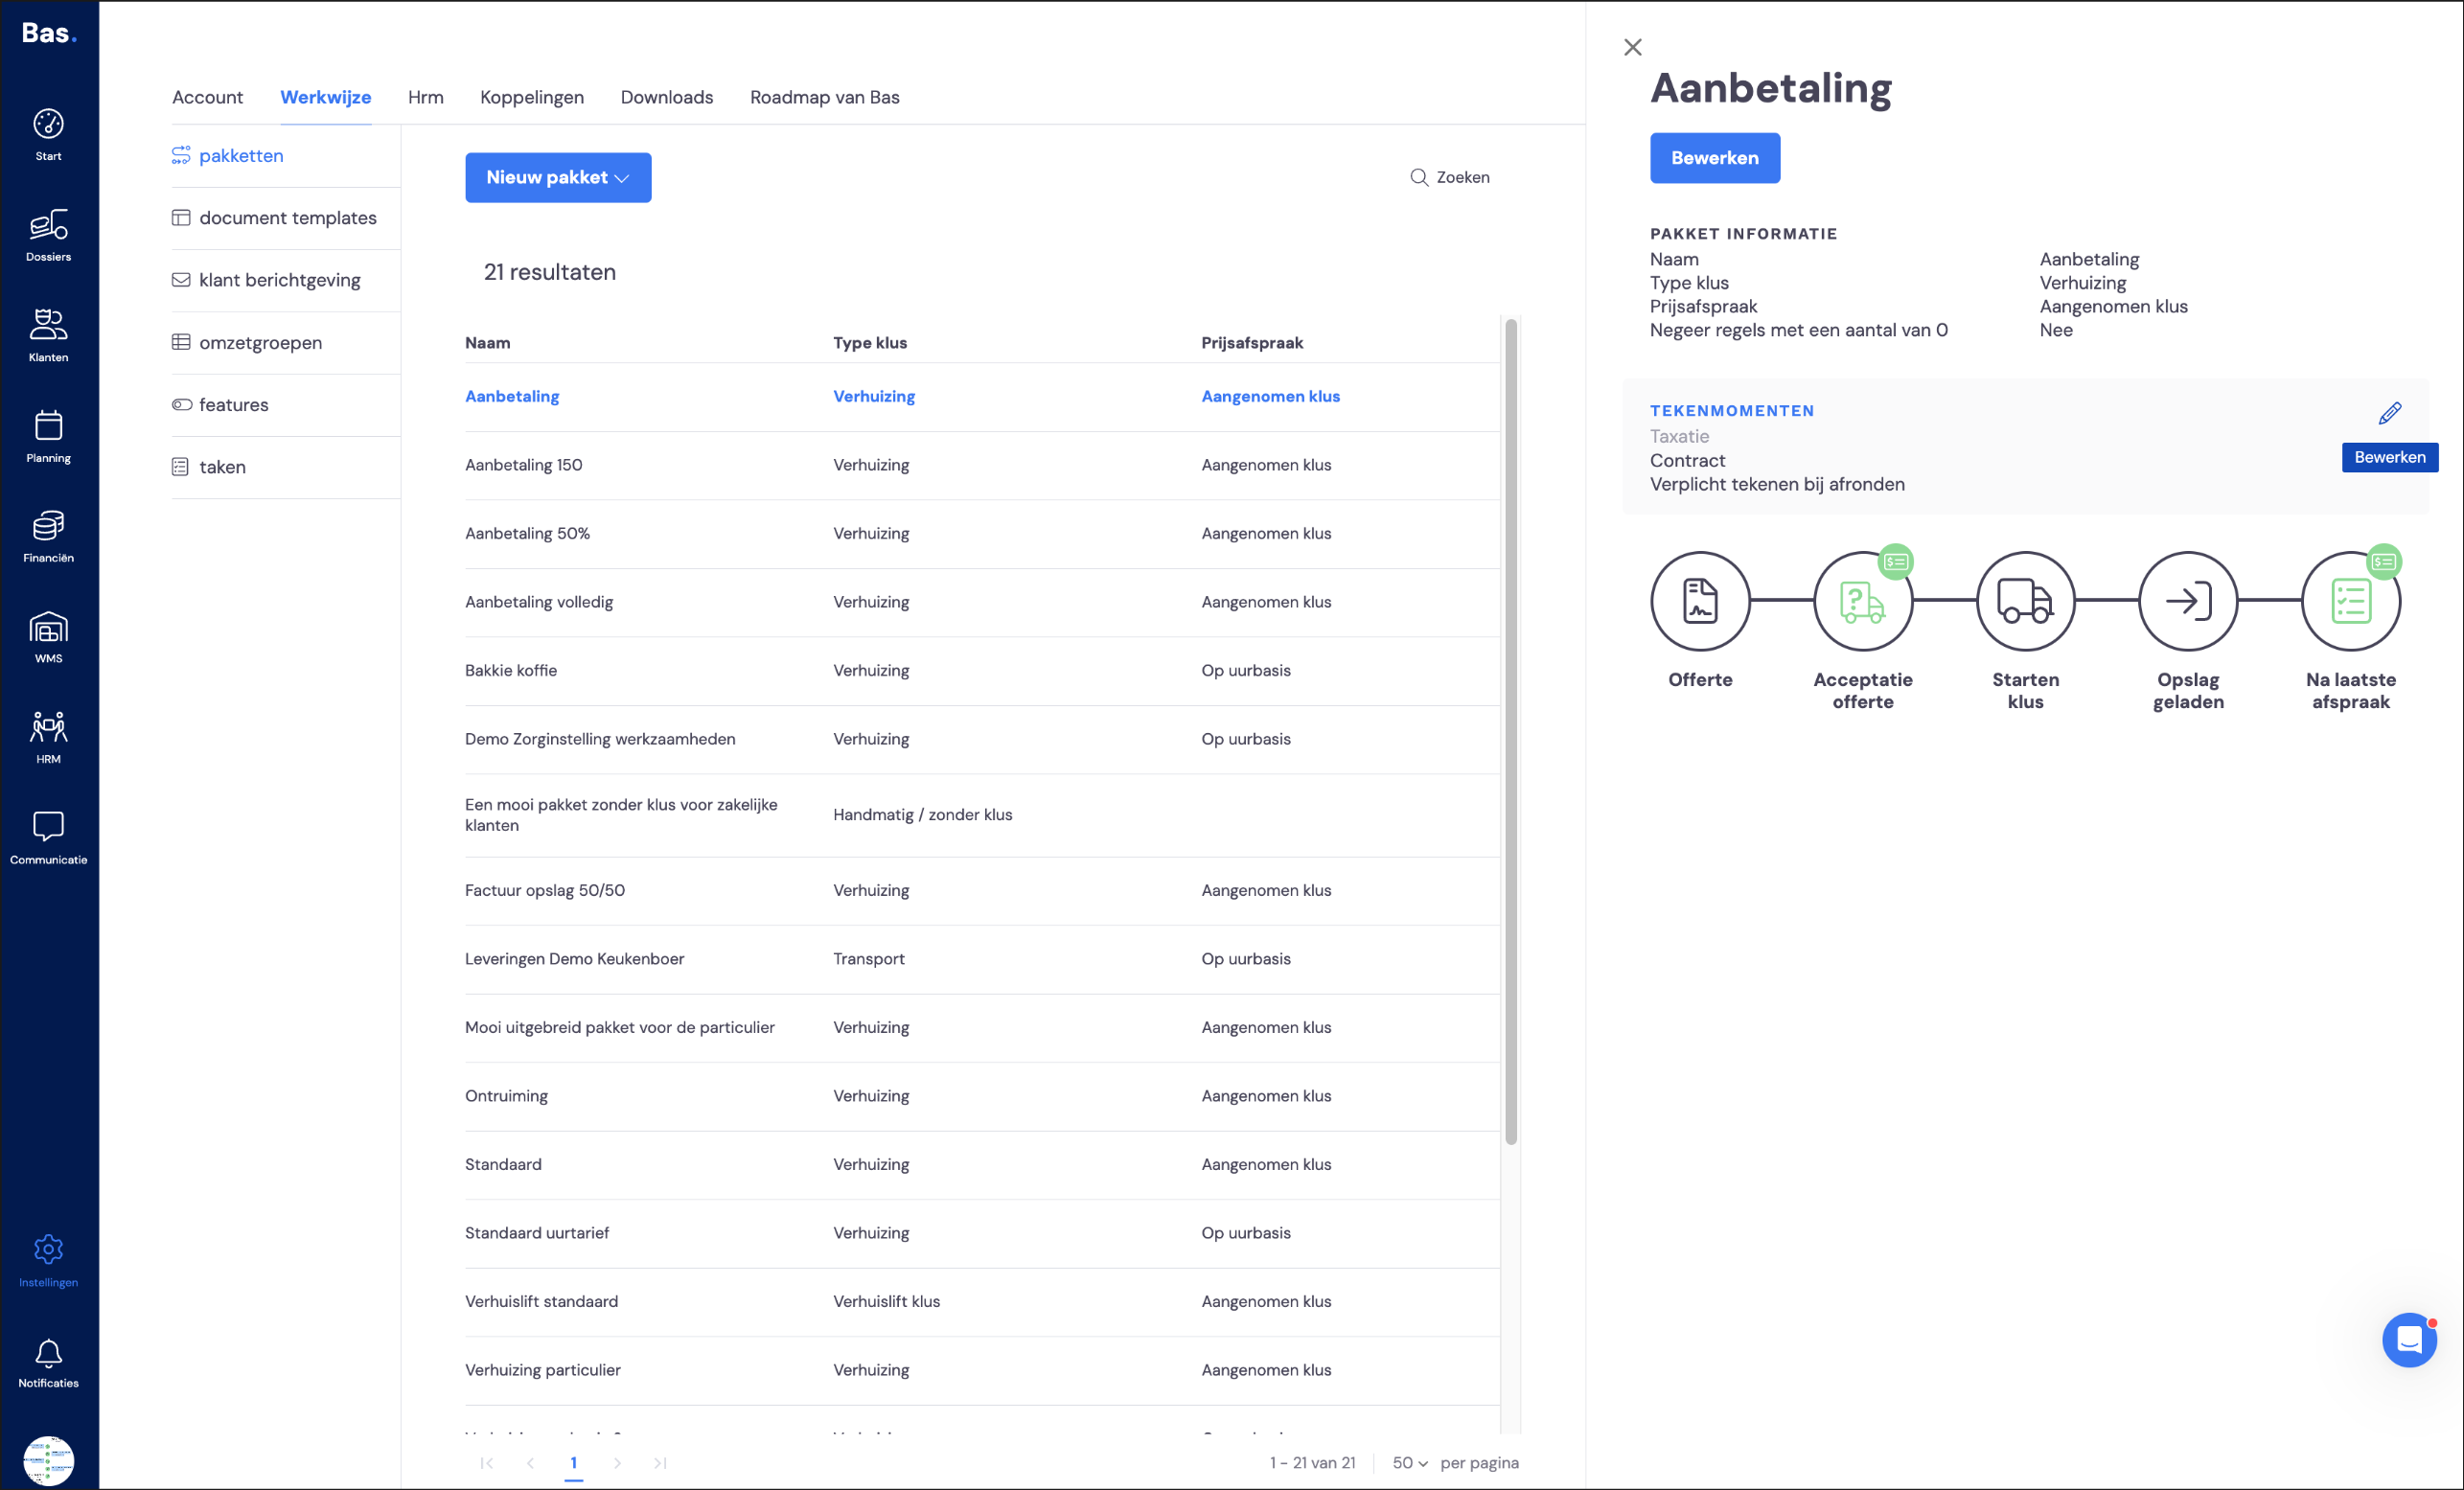Open Roadmap van Bas tab
Image resolution: width=2464 pixels, height=1490 pixels.
coord(825,97)
